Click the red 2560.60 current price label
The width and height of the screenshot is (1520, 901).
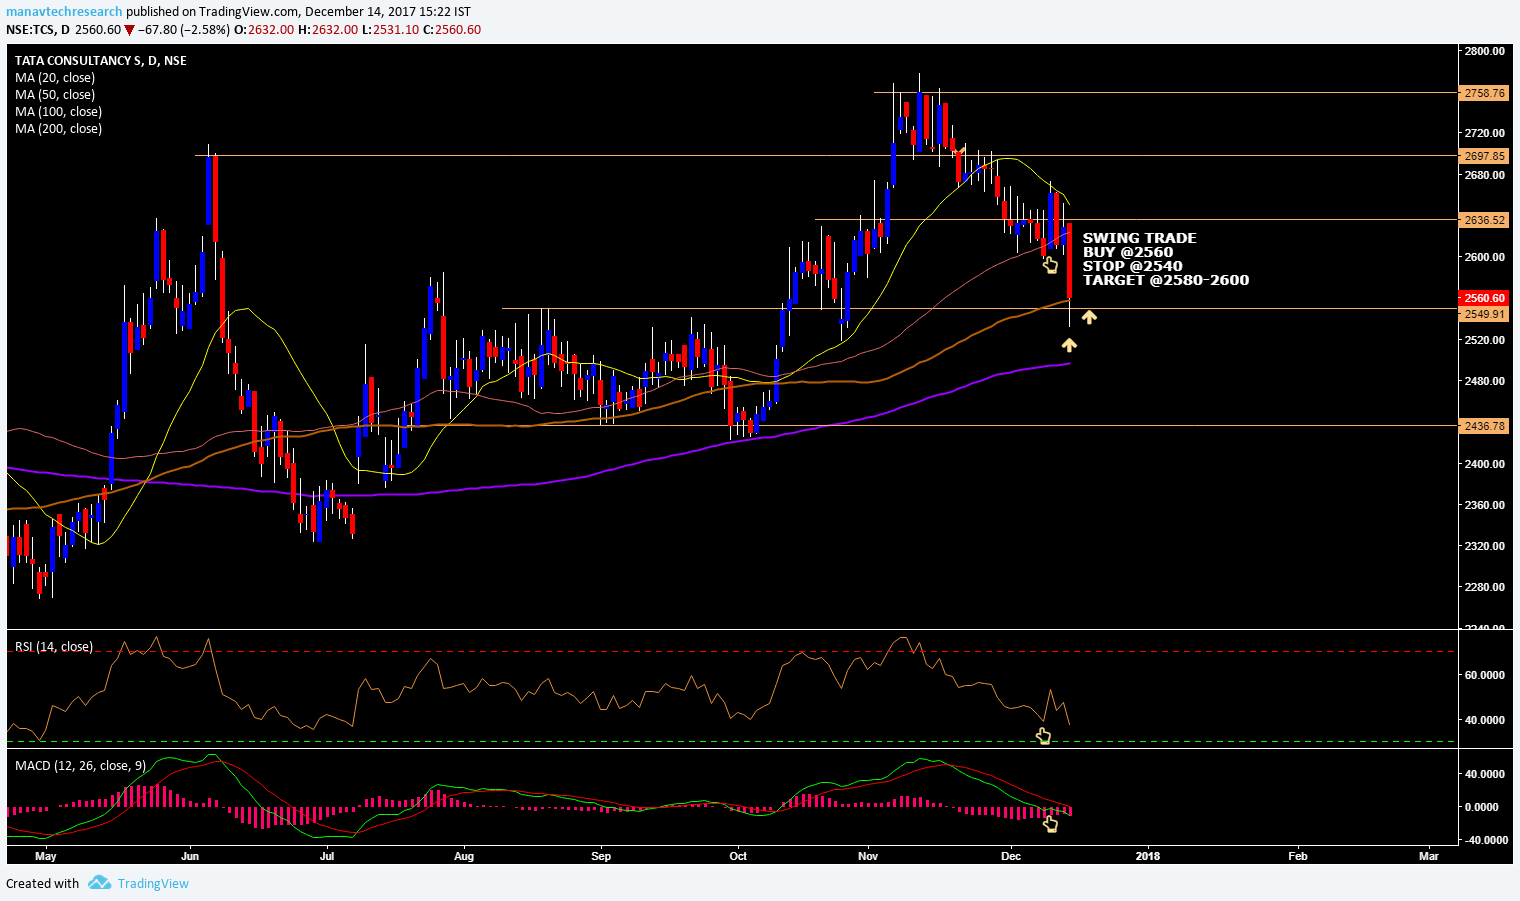point(1484,298)
